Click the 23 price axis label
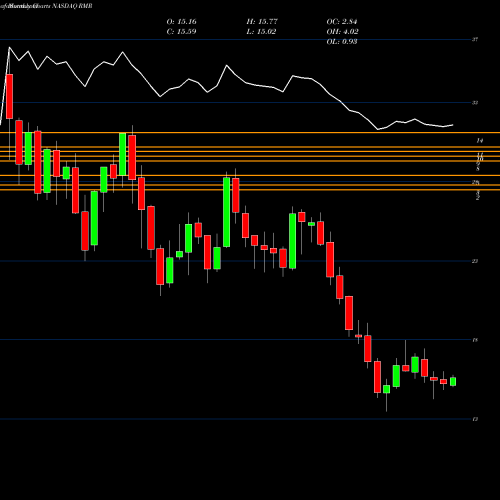The image size is (500, 500). (x=475, y=261)
